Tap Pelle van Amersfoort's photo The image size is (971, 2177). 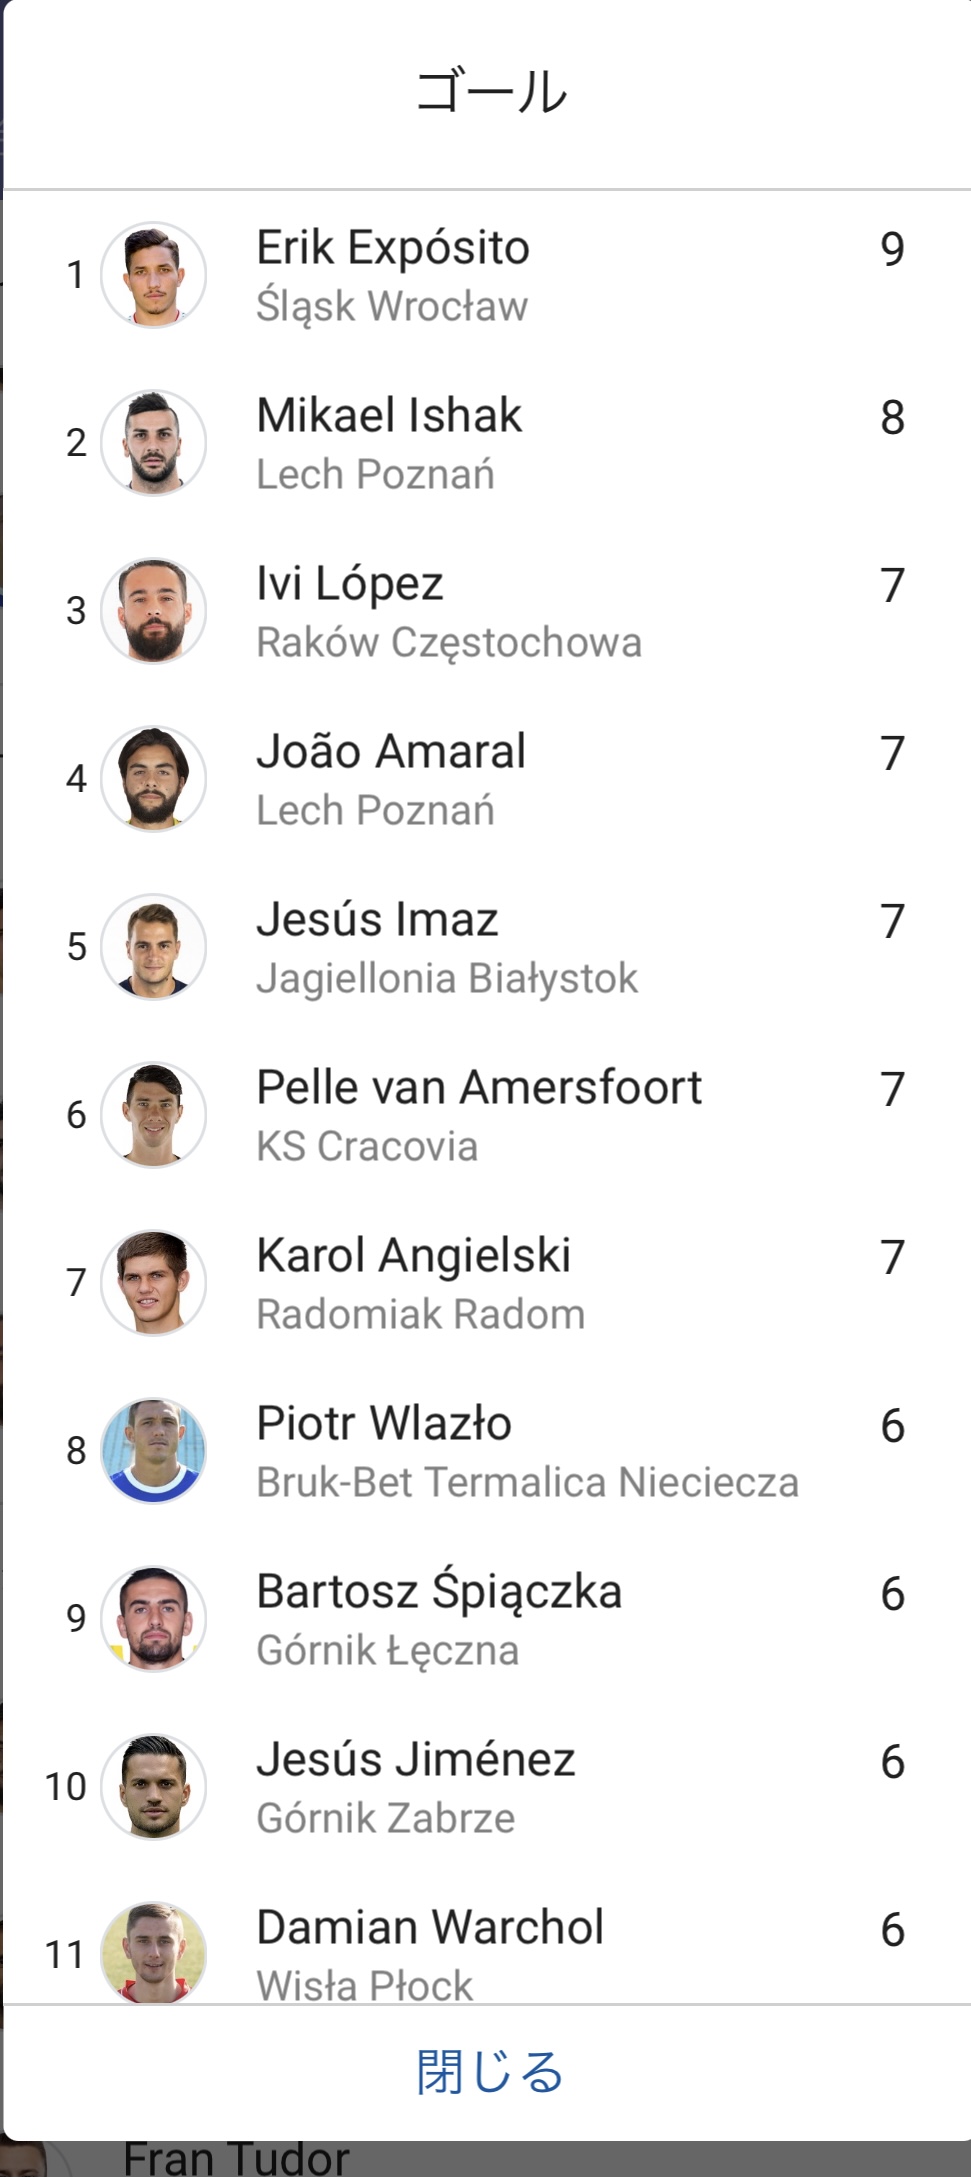pyautogui.click(x=153, y=1115)
